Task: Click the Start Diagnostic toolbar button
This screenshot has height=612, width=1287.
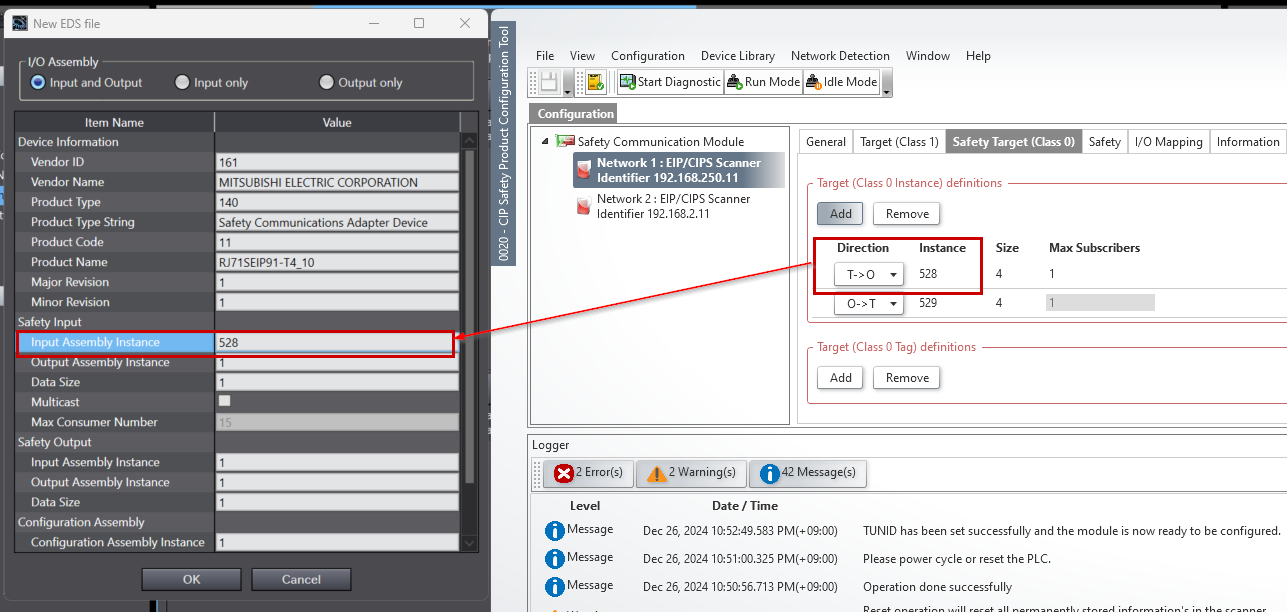Action: point(670,82)
